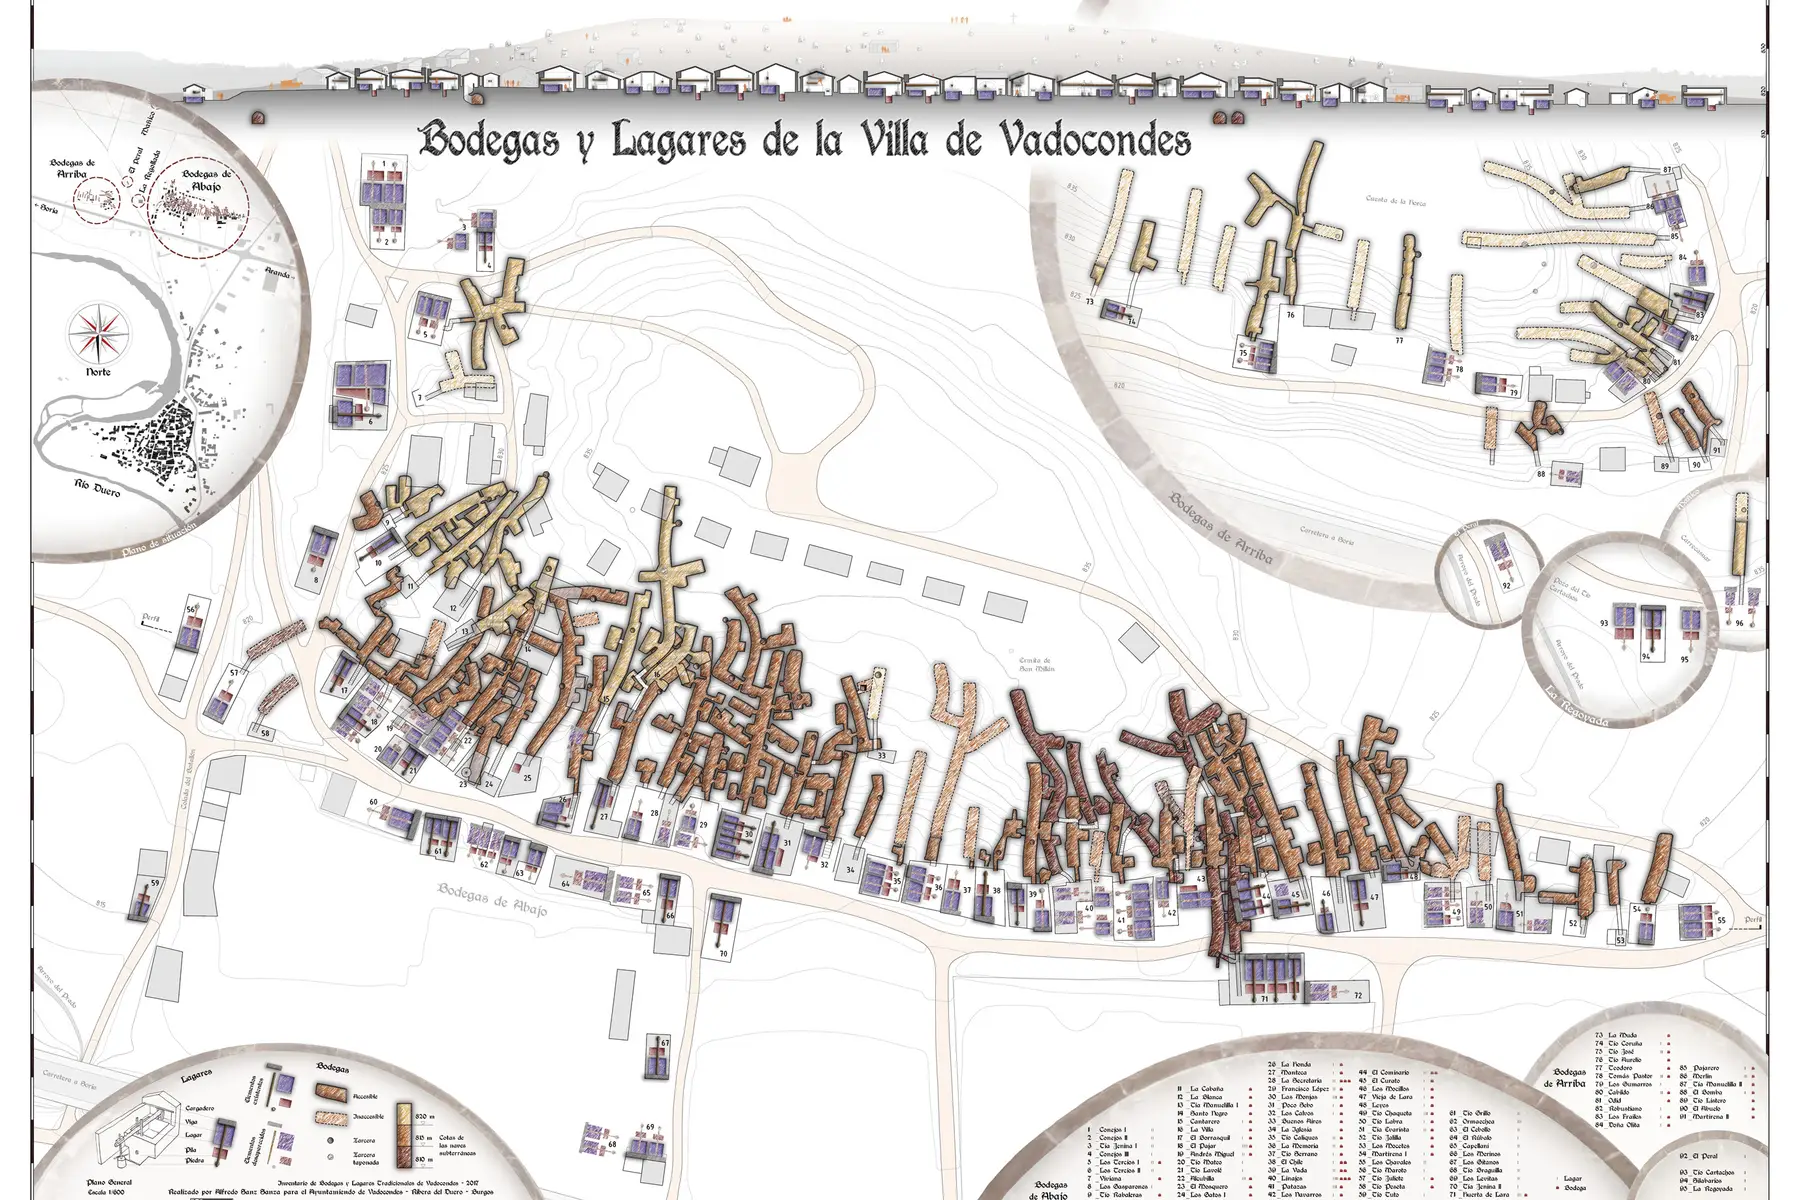1800x1200 pixels.
Task: Click lagar number 70 on the map
Action: point(723,955)
